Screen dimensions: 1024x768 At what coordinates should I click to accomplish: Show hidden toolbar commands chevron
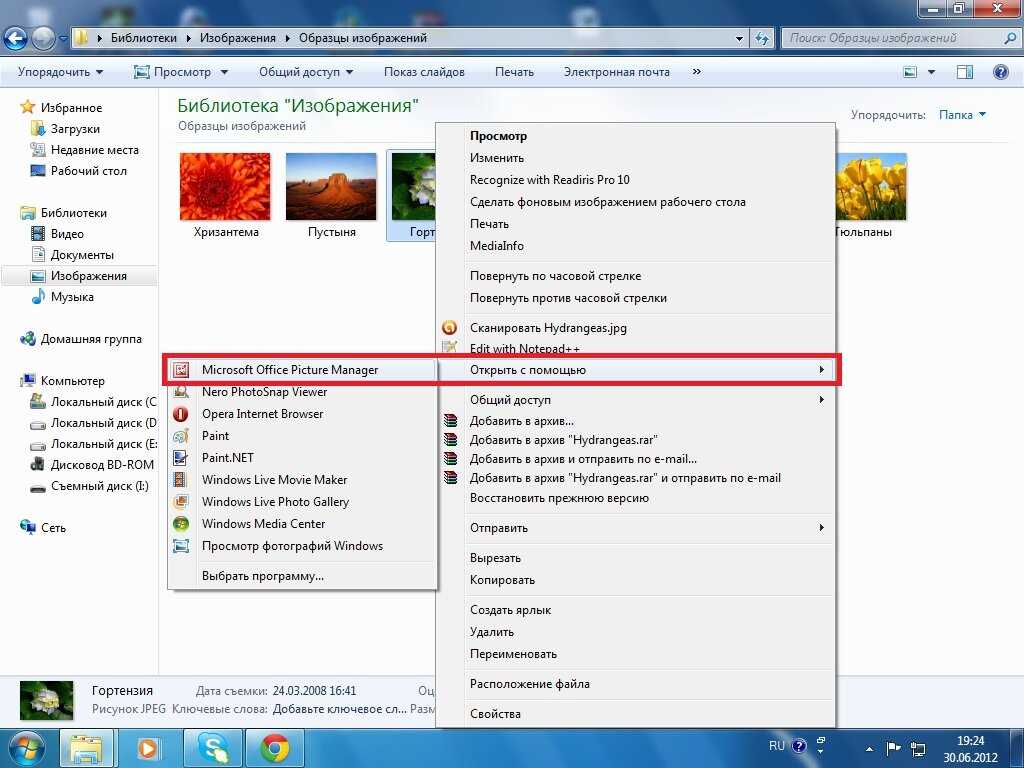pos(697,72)
